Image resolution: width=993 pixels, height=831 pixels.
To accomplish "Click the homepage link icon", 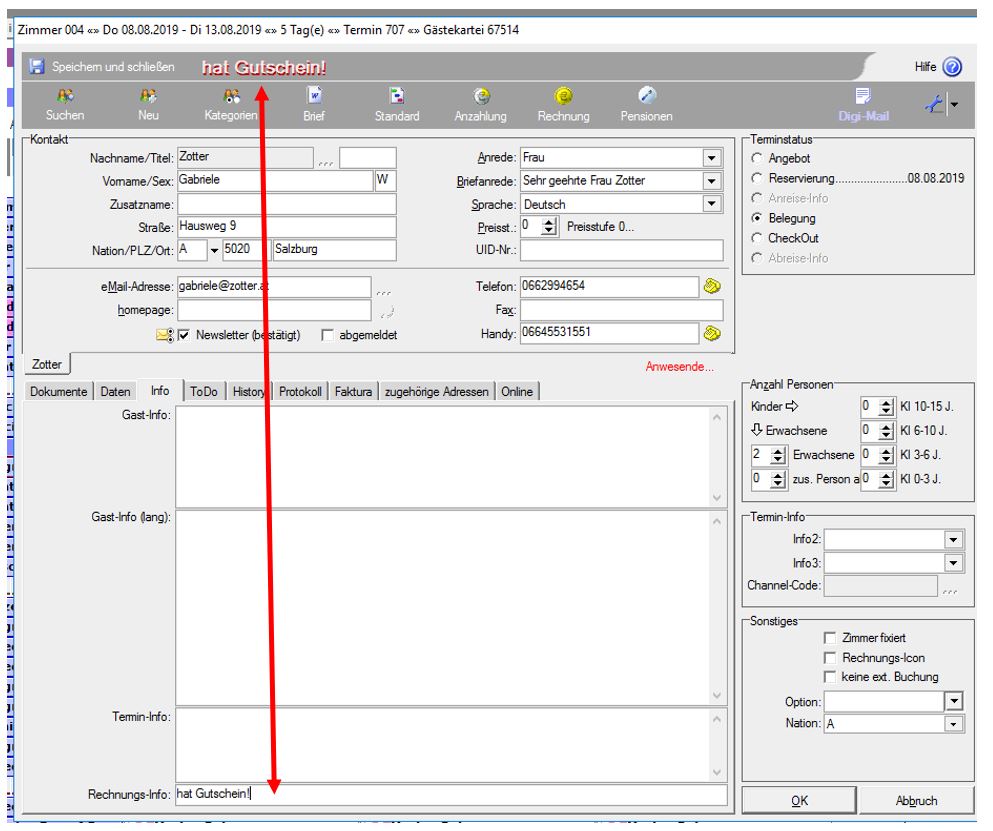I will [x=387, y=311].
